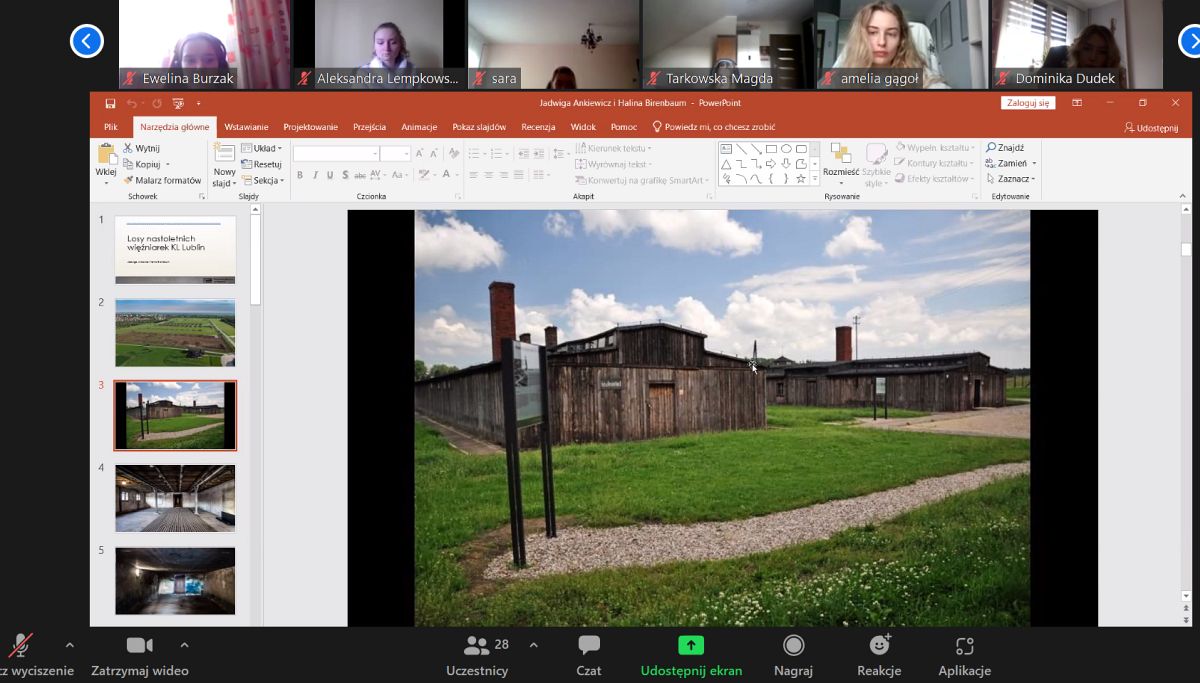Open audio options arrow beside microphone
This screenshot has height=683, width=1200.
click(69, 645)
